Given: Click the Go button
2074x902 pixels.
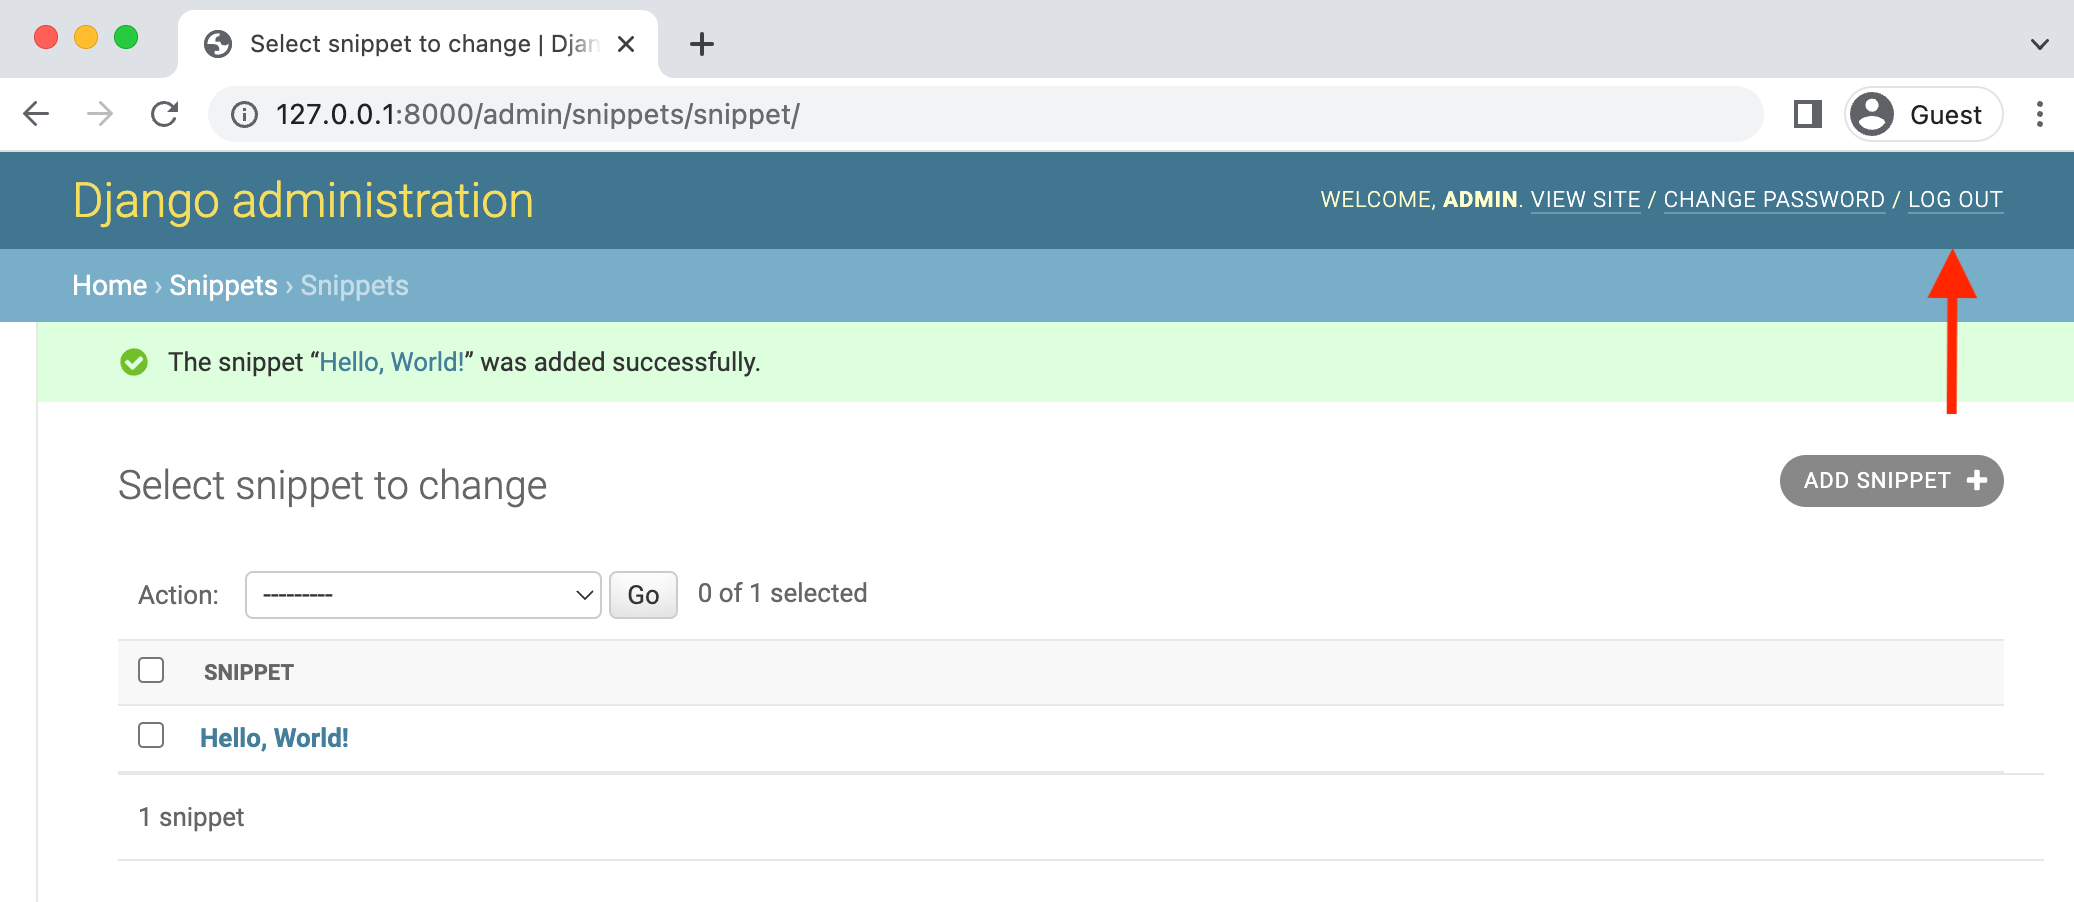Looking at the screenshot, I should (643, 595).
